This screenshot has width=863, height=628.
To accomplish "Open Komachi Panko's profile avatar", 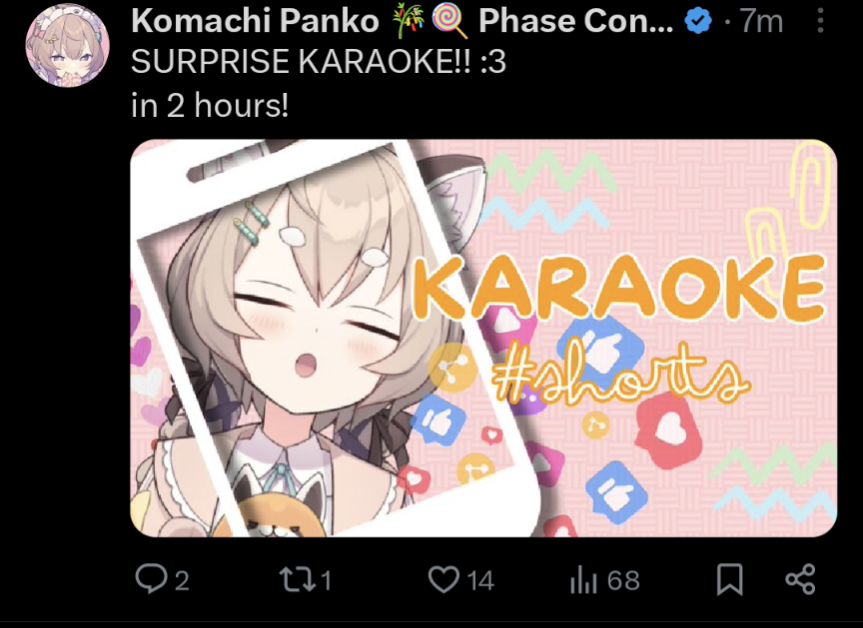I will pos(67,46).
